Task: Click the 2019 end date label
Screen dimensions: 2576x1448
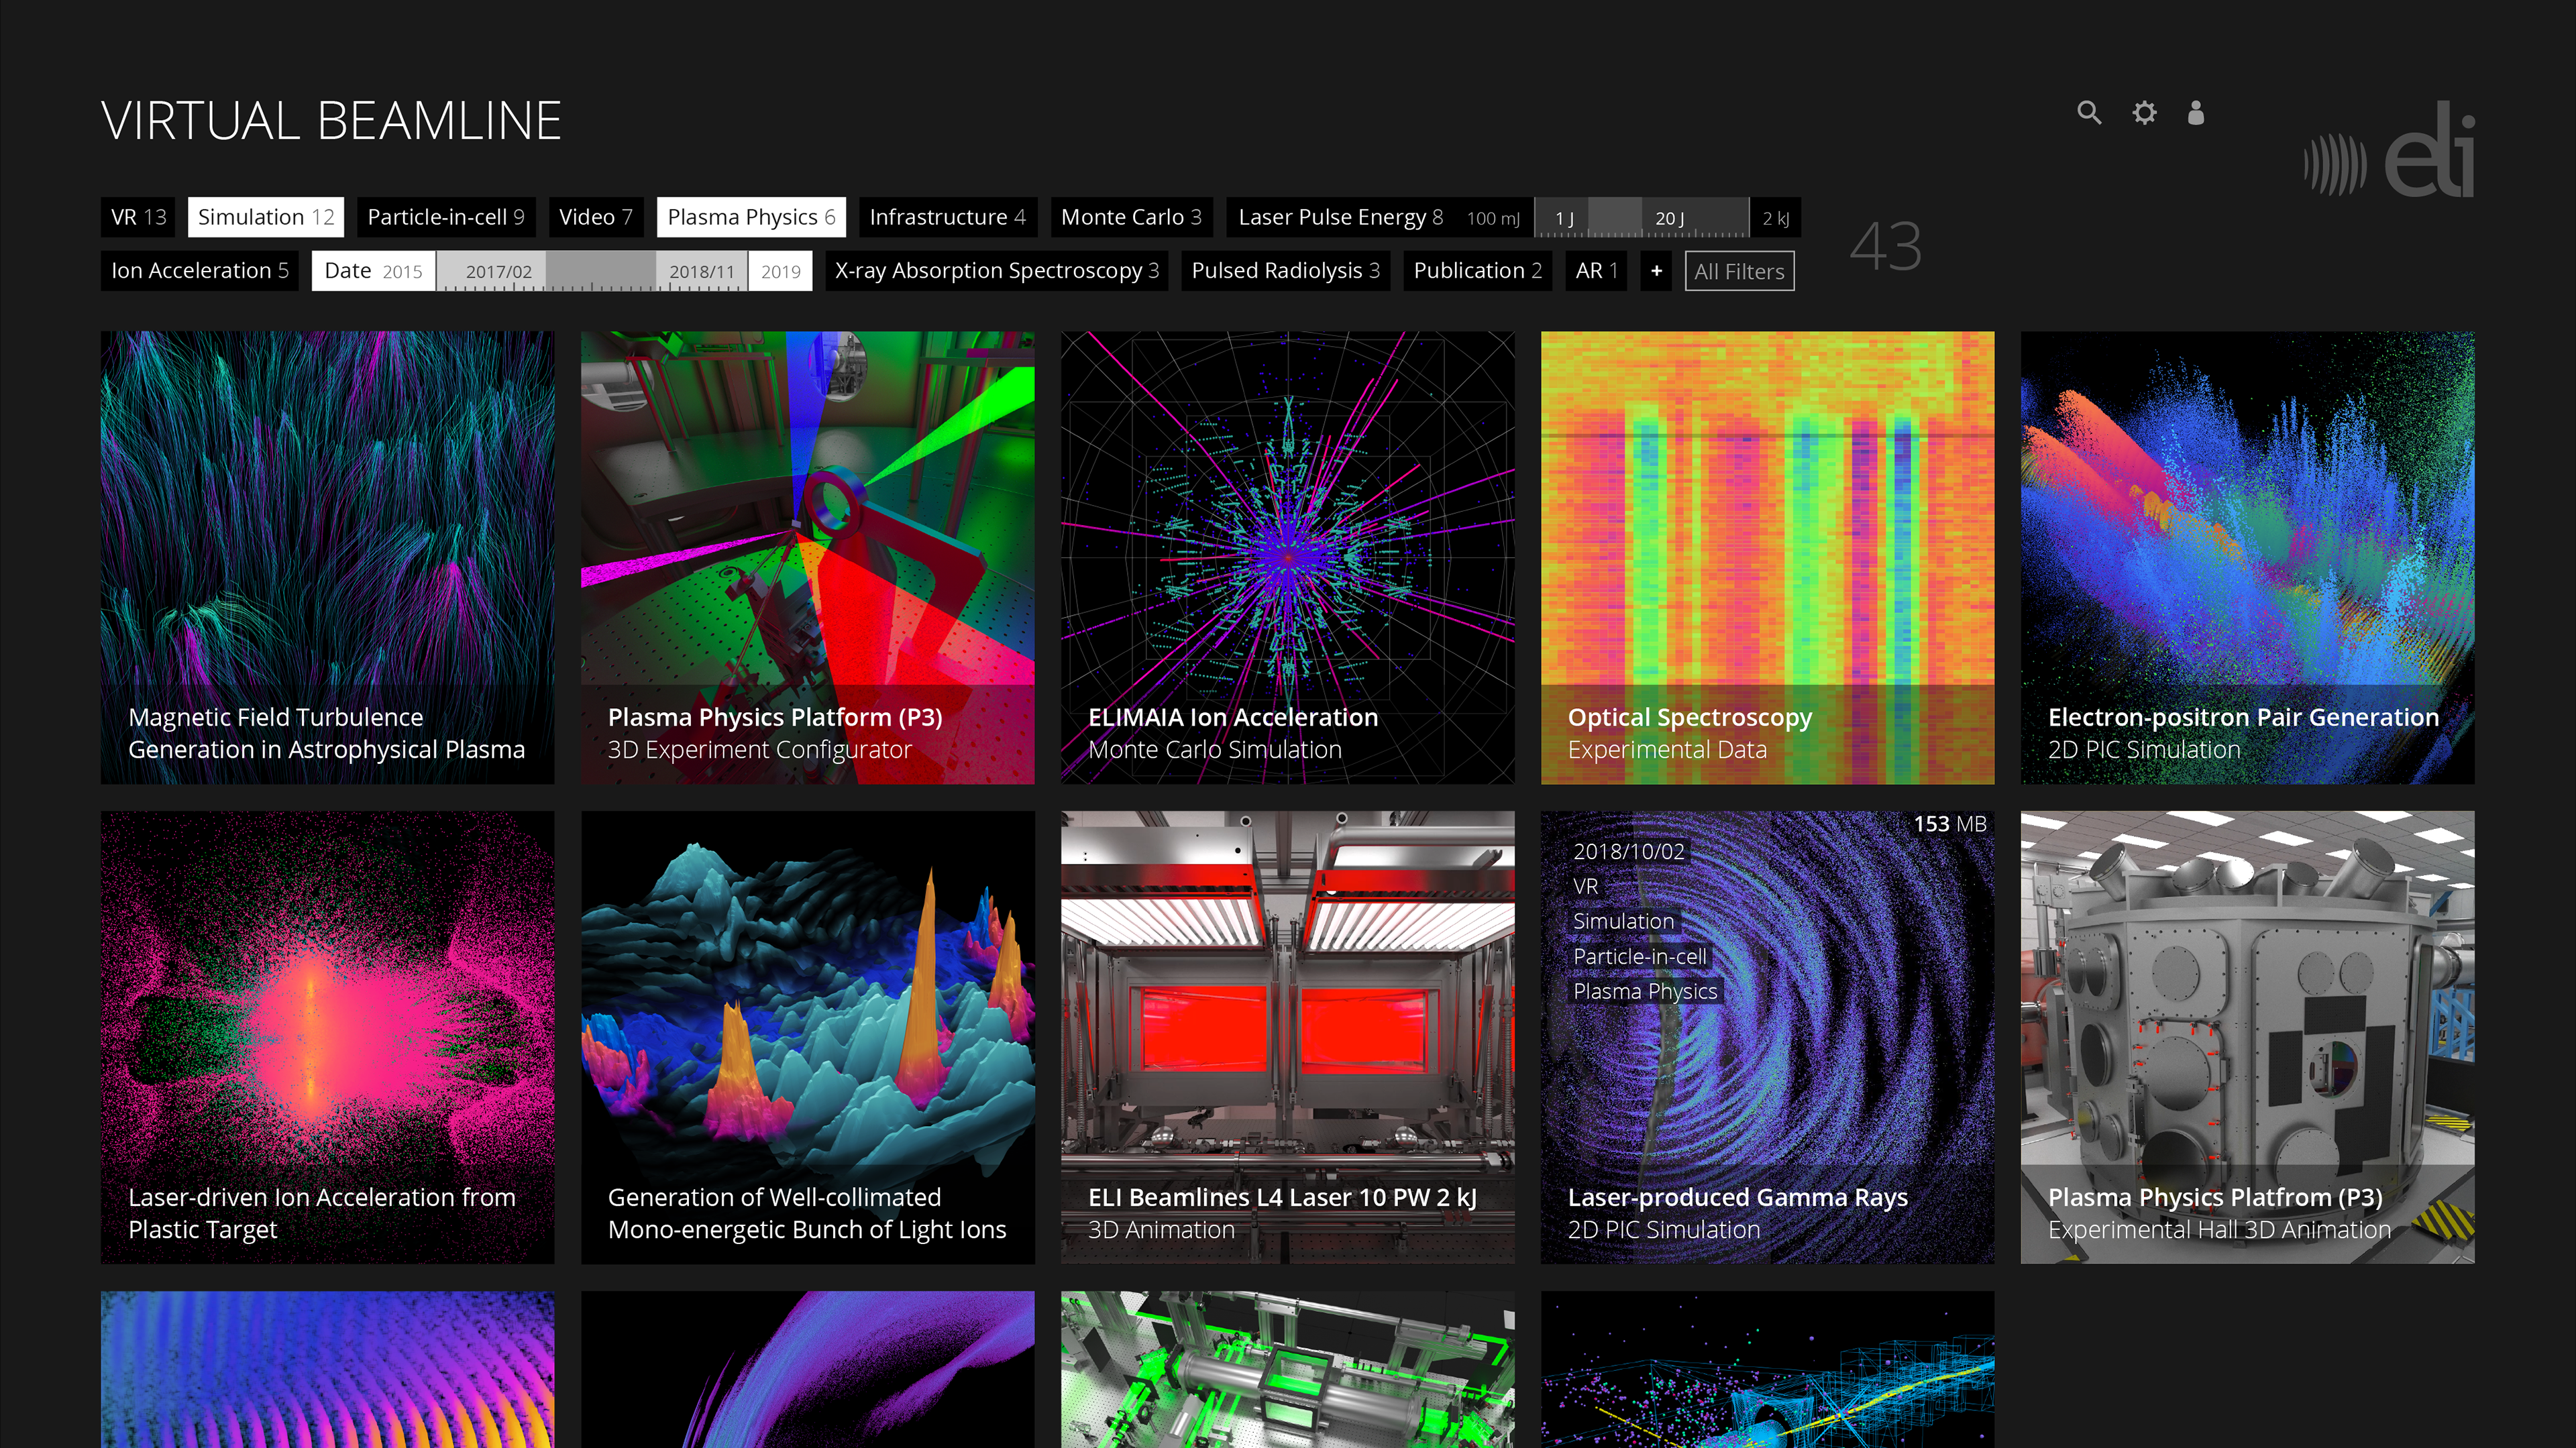Action: (x=781, y=272)
